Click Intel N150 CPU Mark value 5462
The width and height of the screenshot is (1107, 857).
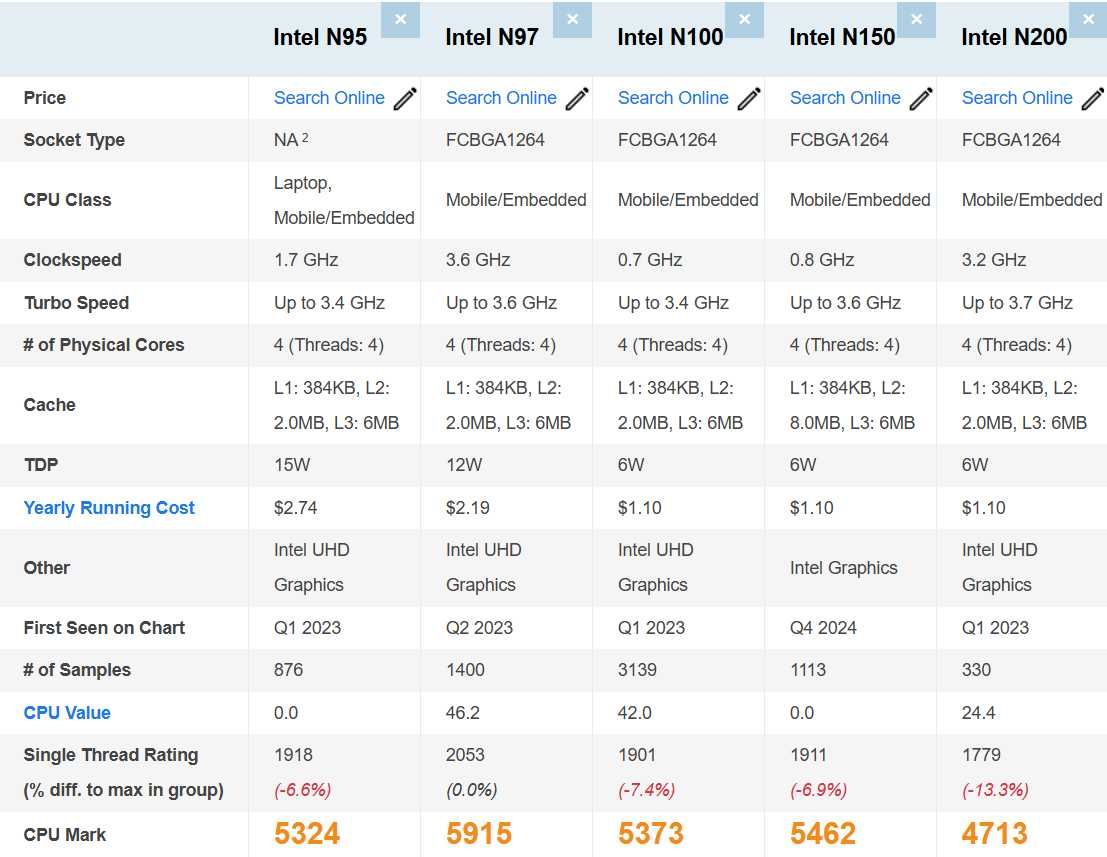823,833
